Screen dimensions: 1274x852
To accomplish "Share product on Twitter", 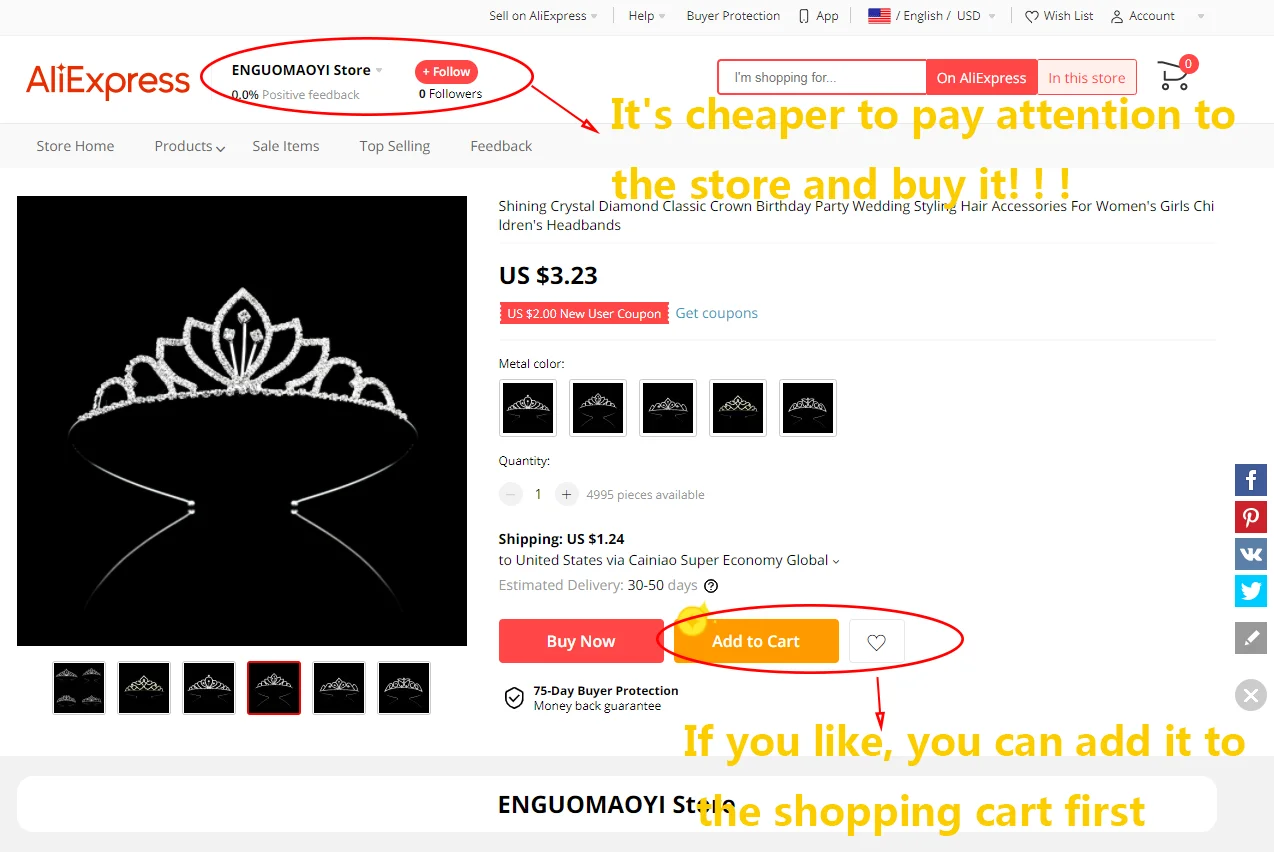I will pos(1251,591).
